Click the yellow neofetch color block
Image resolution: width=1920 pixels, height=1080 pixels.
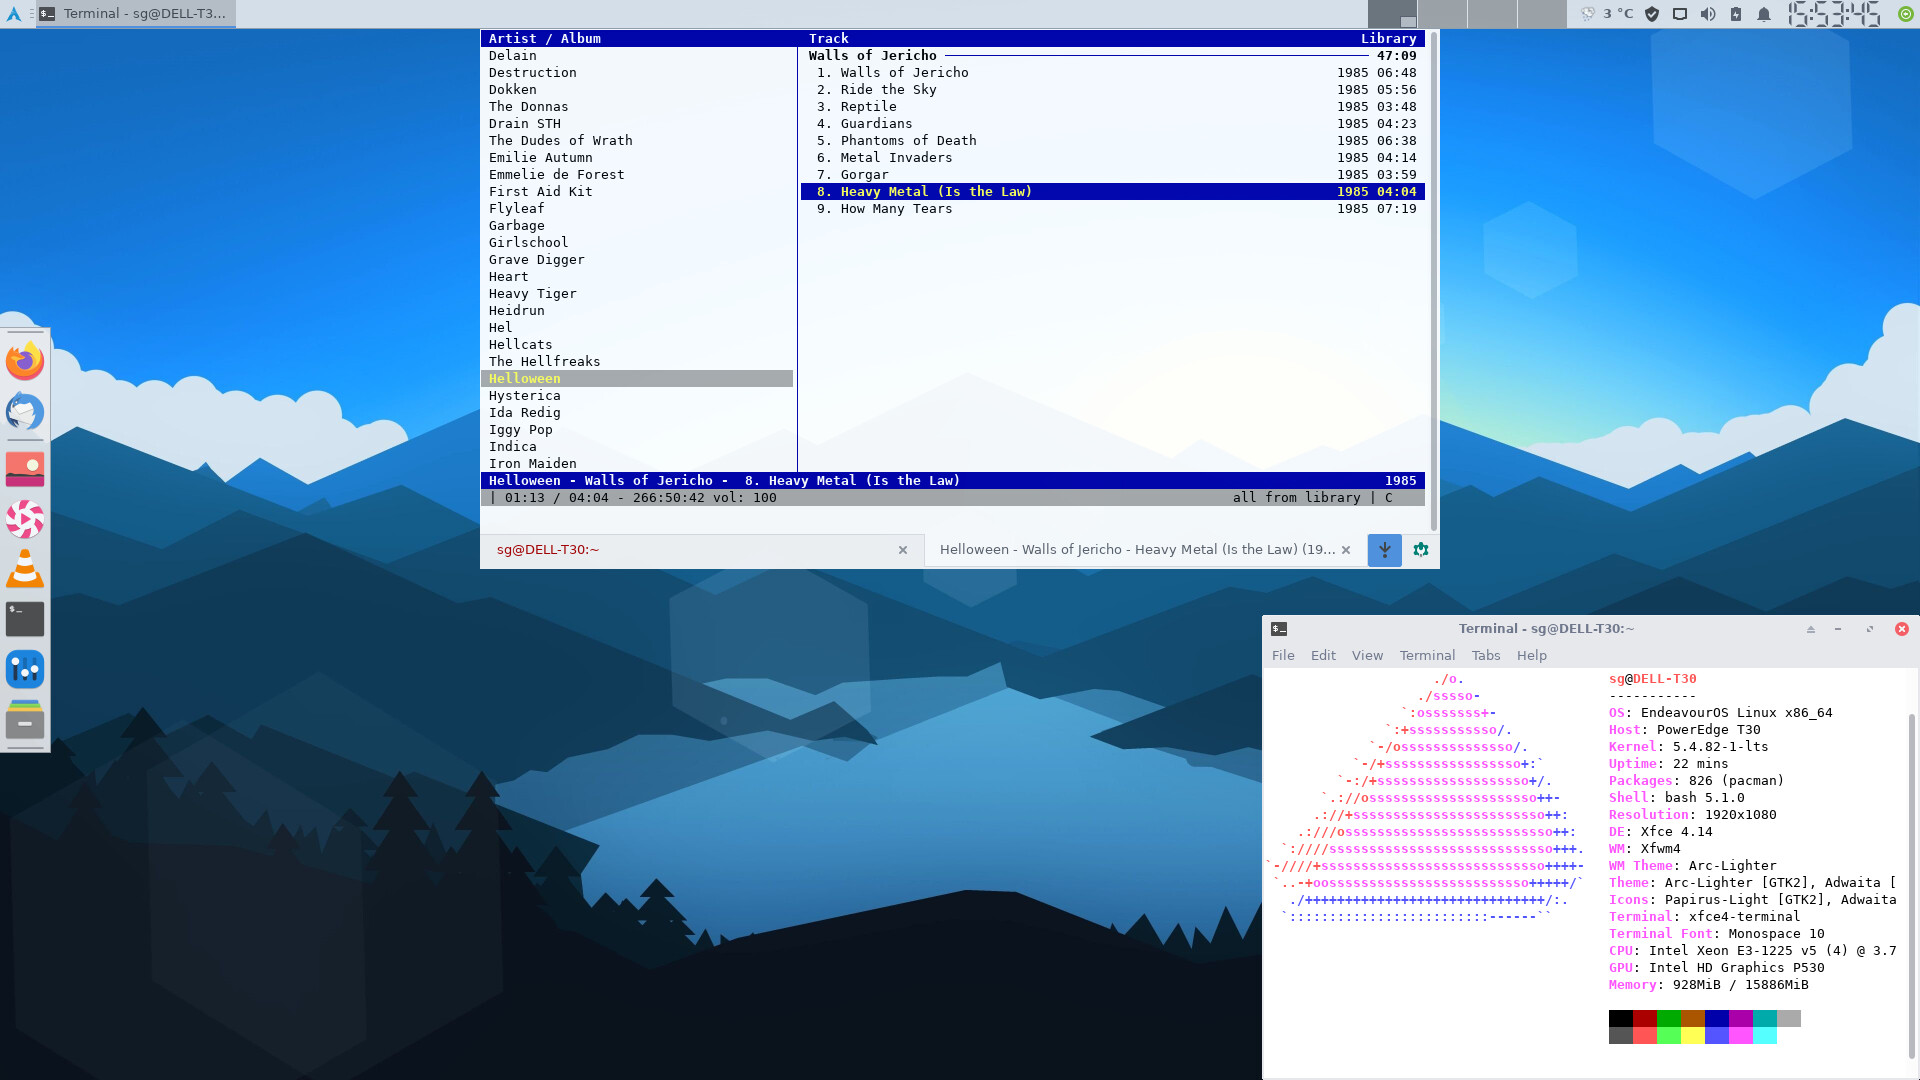coord(1693,1036)
